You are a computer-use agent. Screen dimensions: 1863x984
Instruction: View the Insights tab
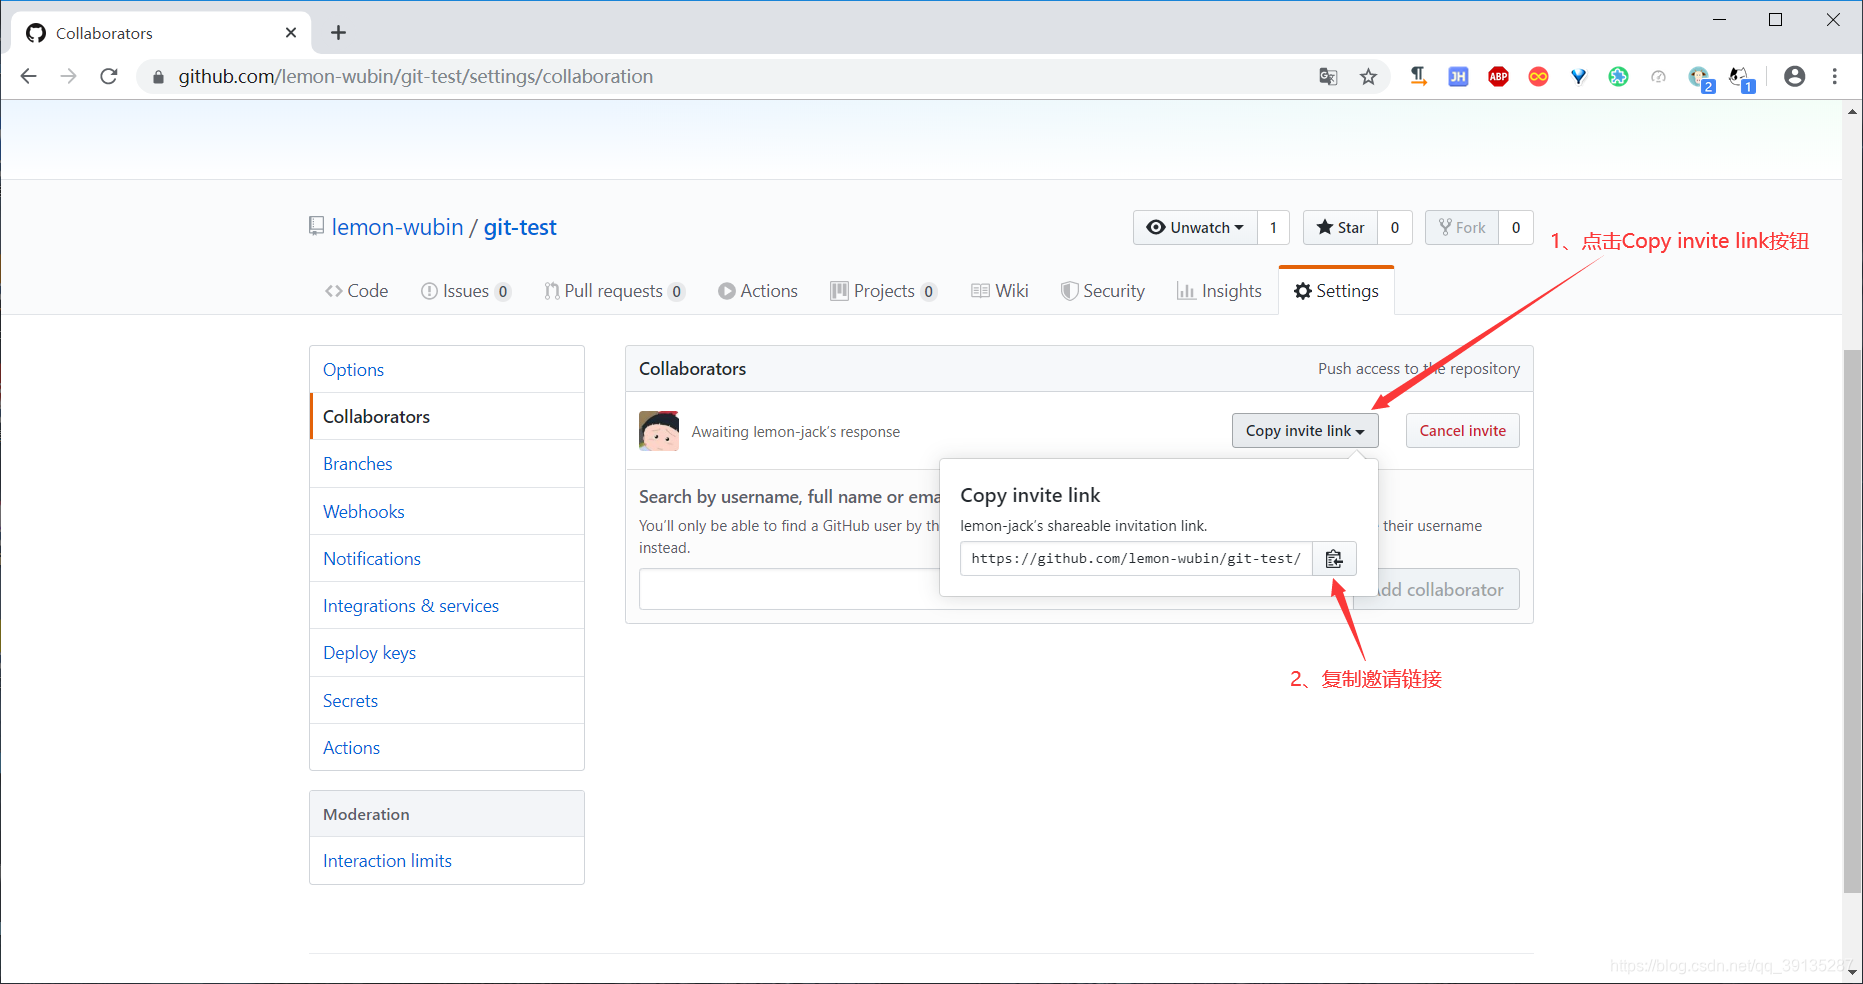[x=1220, y=291]
